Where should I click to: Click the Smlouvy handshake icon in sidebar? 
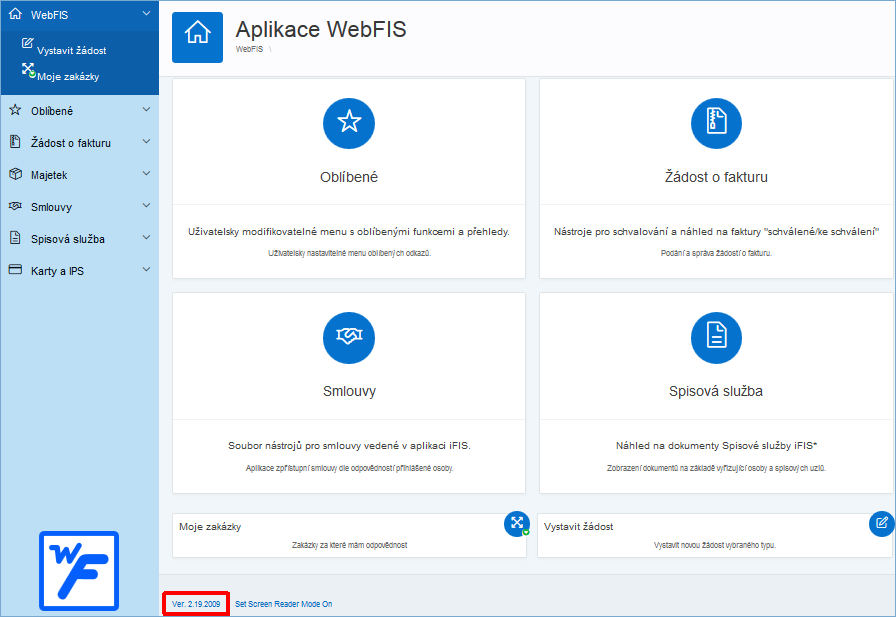(15, 206)
